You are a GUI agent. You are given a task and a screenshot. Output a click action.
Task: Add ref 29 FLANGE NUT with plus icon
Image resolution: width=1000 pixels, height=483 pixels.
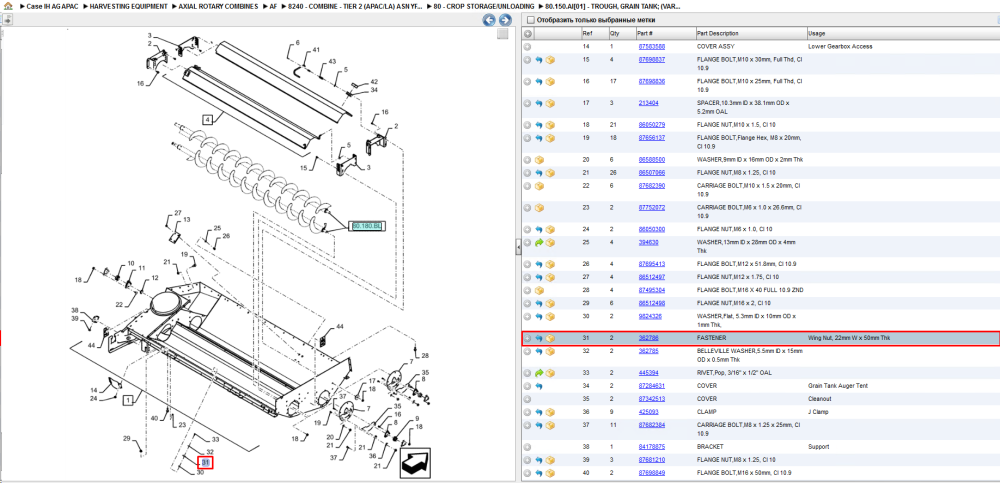coord(527,303)
